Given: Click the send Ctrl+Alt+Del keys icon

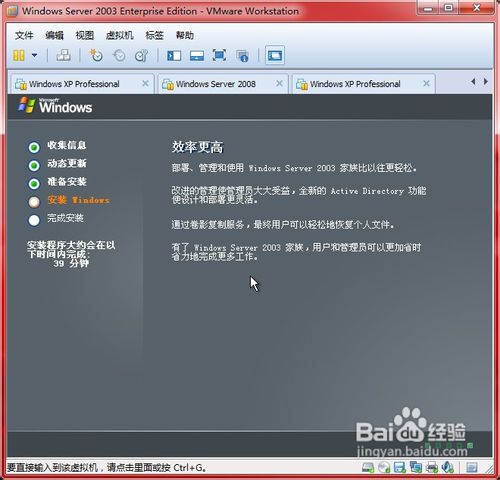Looking at the screenshot, I should (63, 55).
